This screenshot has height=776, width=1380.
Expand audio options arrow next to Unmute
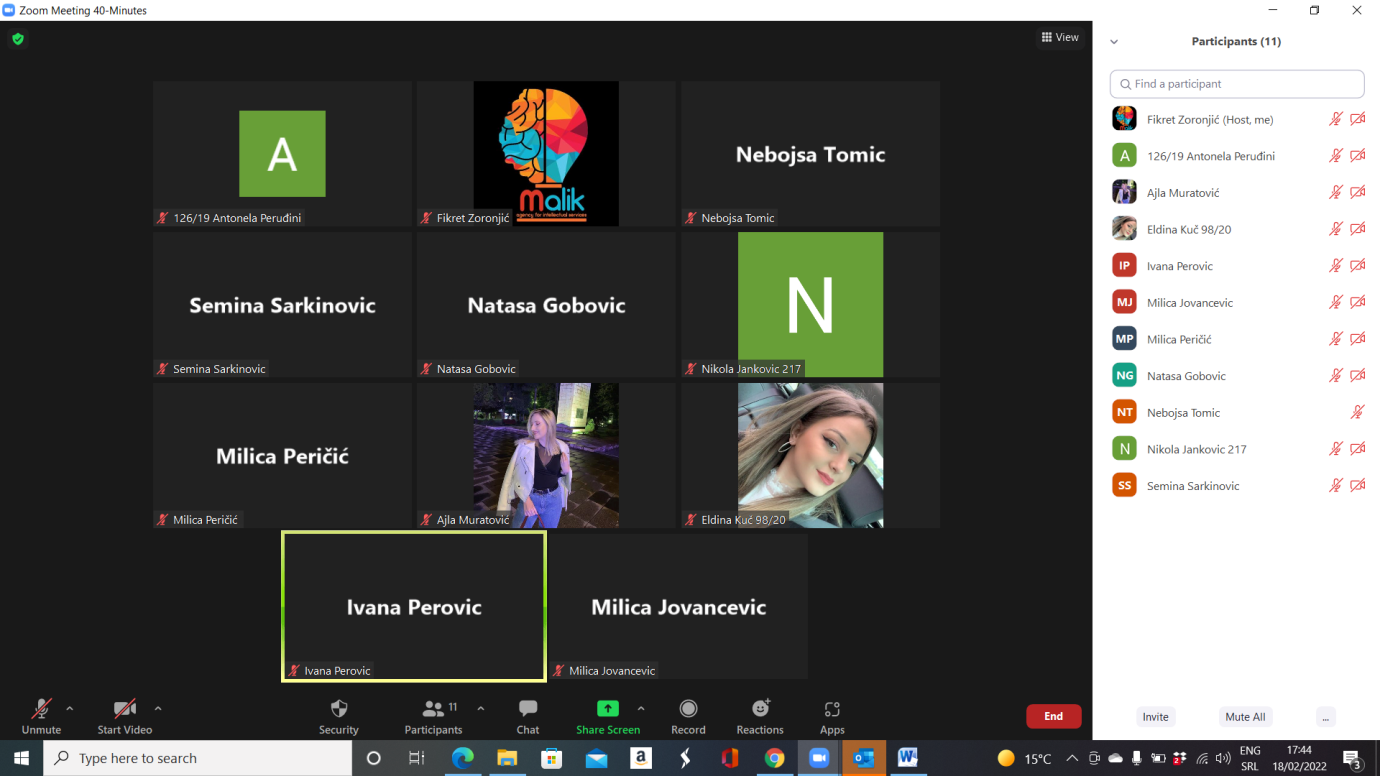click(x=70, y=709)
